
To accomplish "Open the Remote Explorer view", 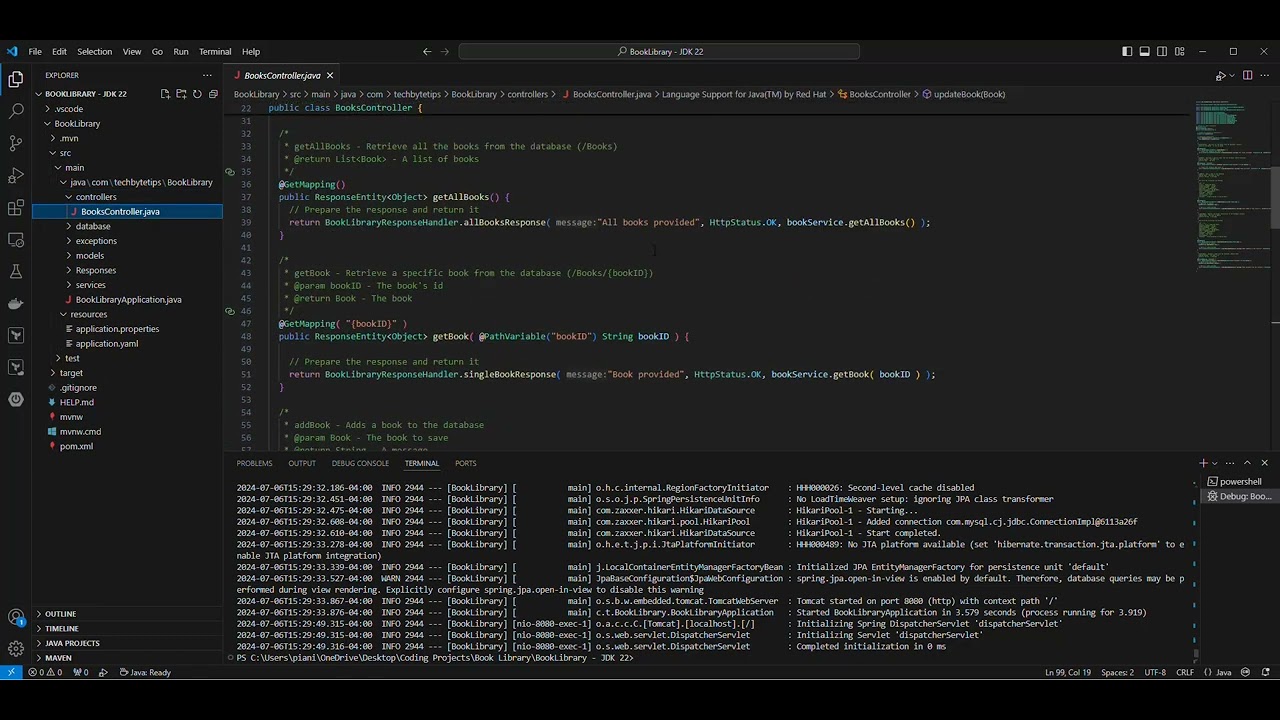I will point(15,239).
